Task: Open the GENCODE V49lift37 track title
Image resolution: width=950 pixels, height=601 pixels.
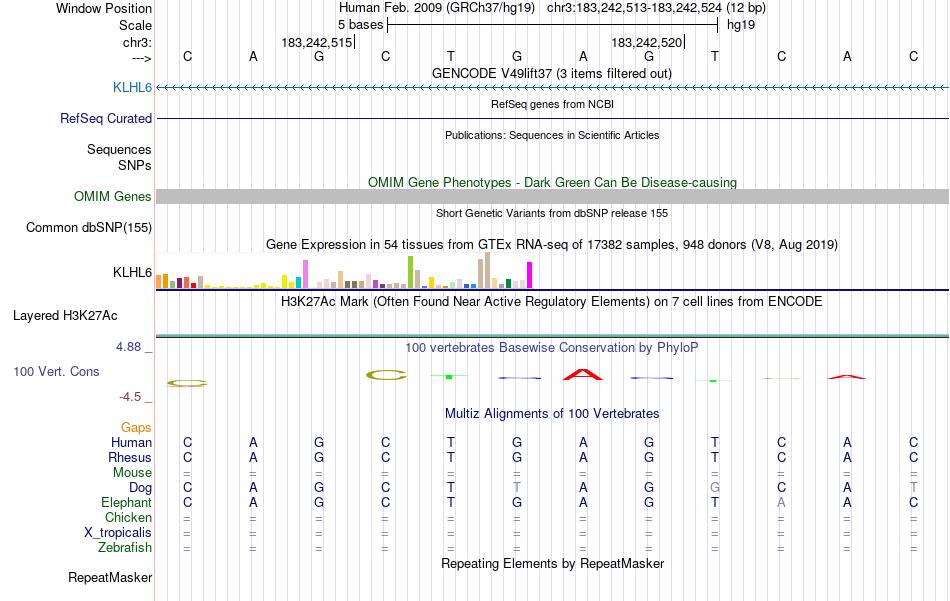Action: tap(552, 73)
